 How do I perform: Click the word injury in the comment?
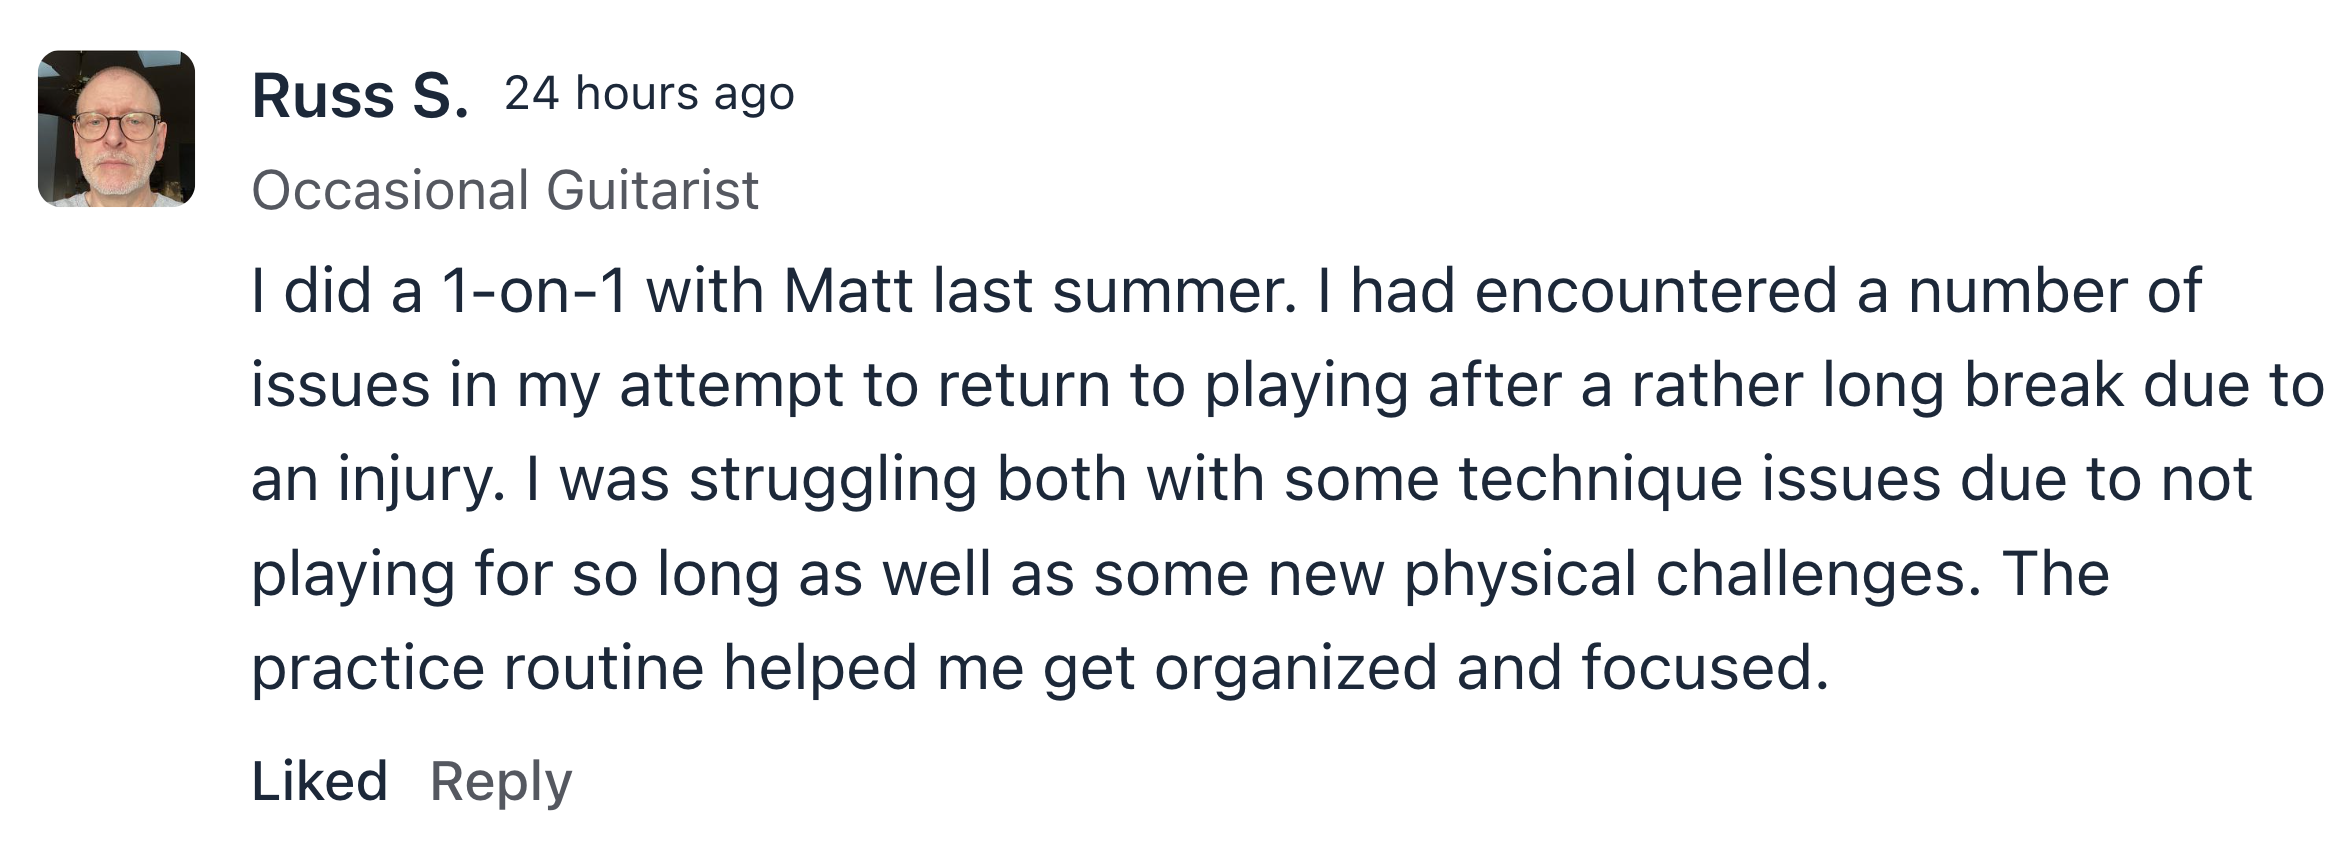click(x=419, y=481)
